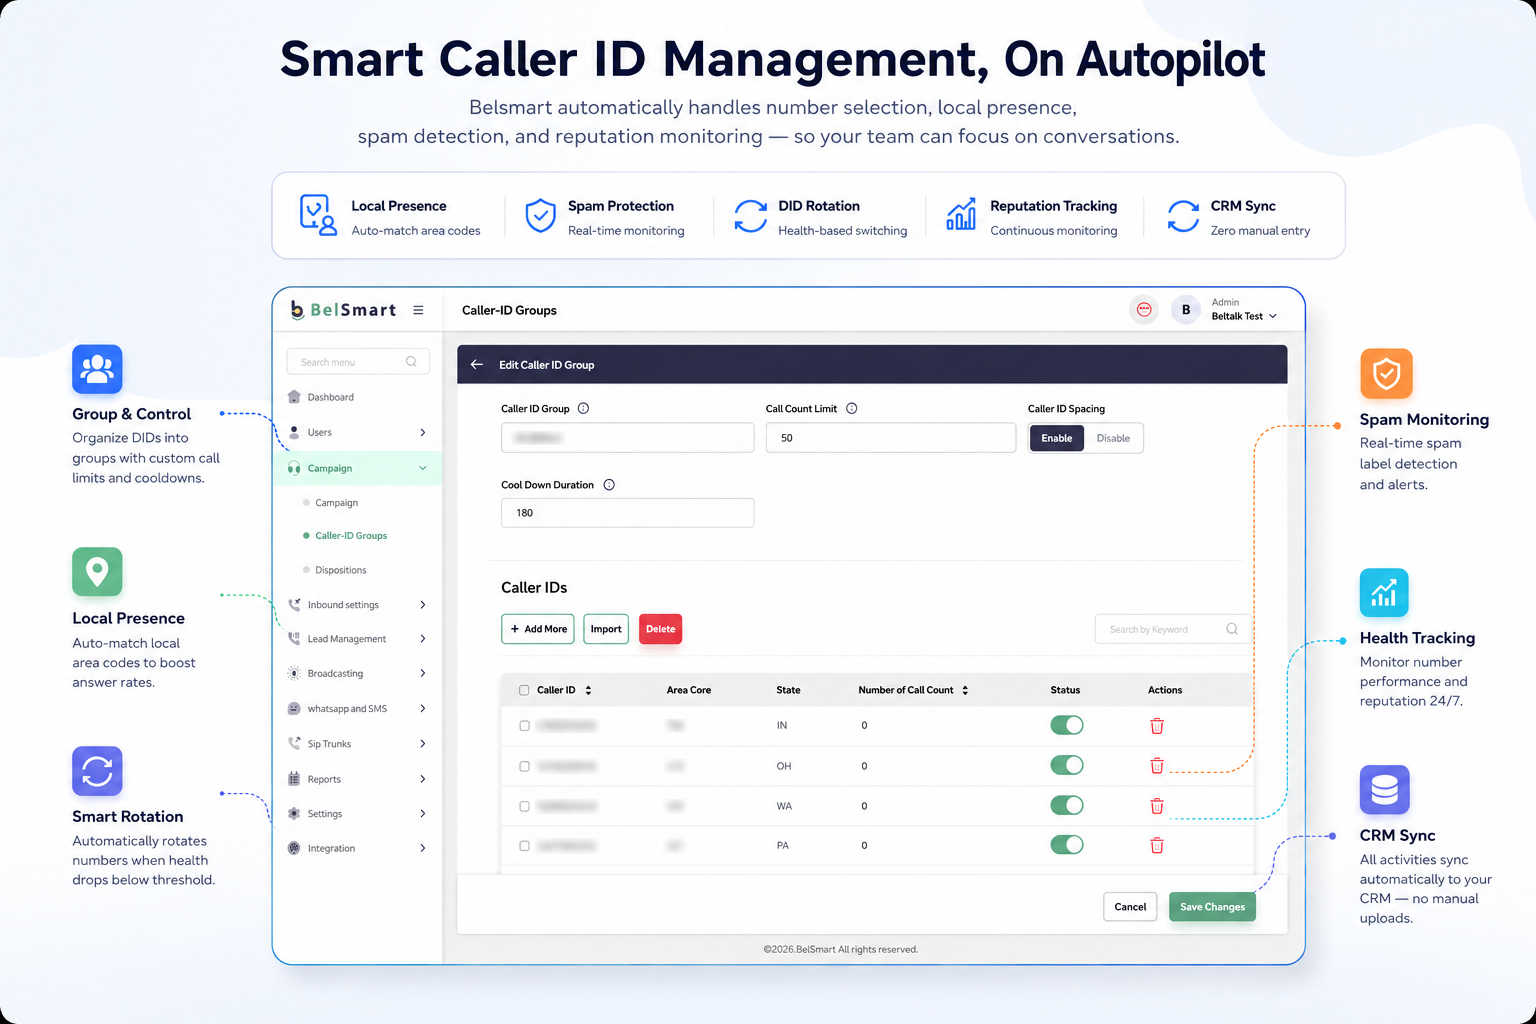This screenshot has width=1536, height=1024.
Task: Toggle the status switch for OH row
Action: coord(1067,765)
